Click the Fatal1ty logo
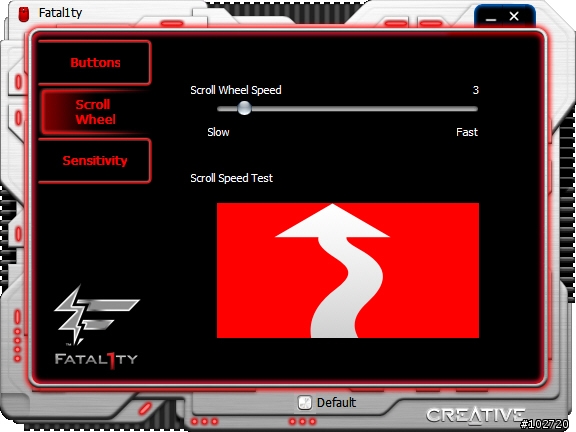 click(x=96, y=326)
